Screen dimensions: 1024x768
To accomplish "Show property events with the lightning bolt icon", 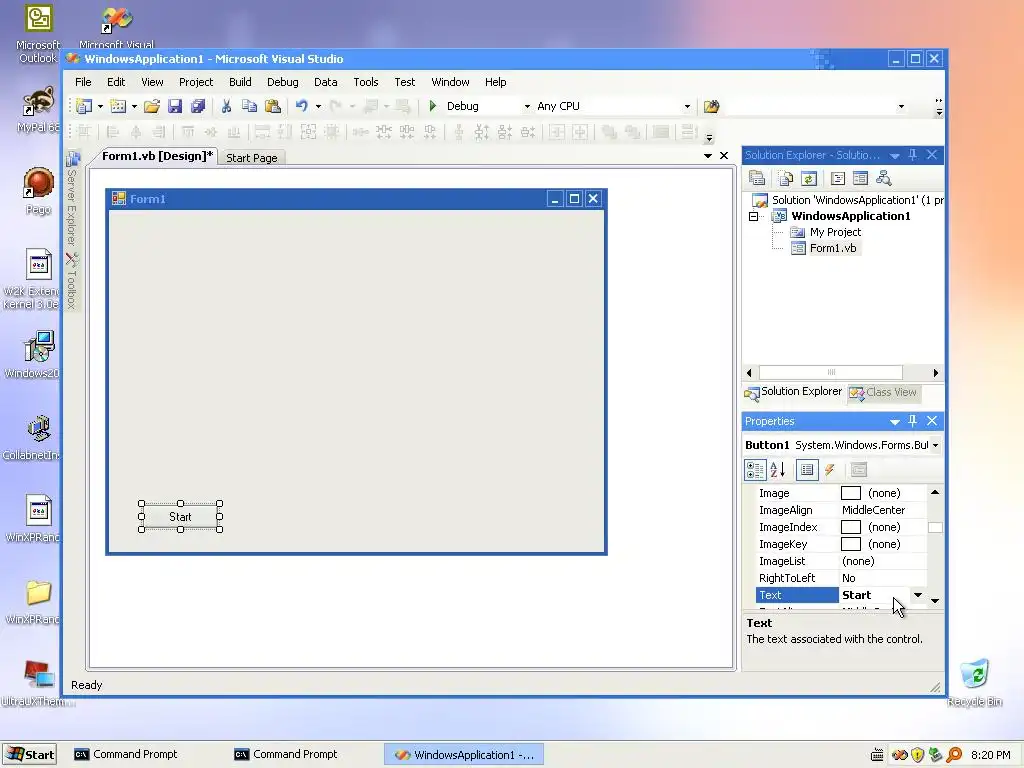I will (x=830, y=470).
